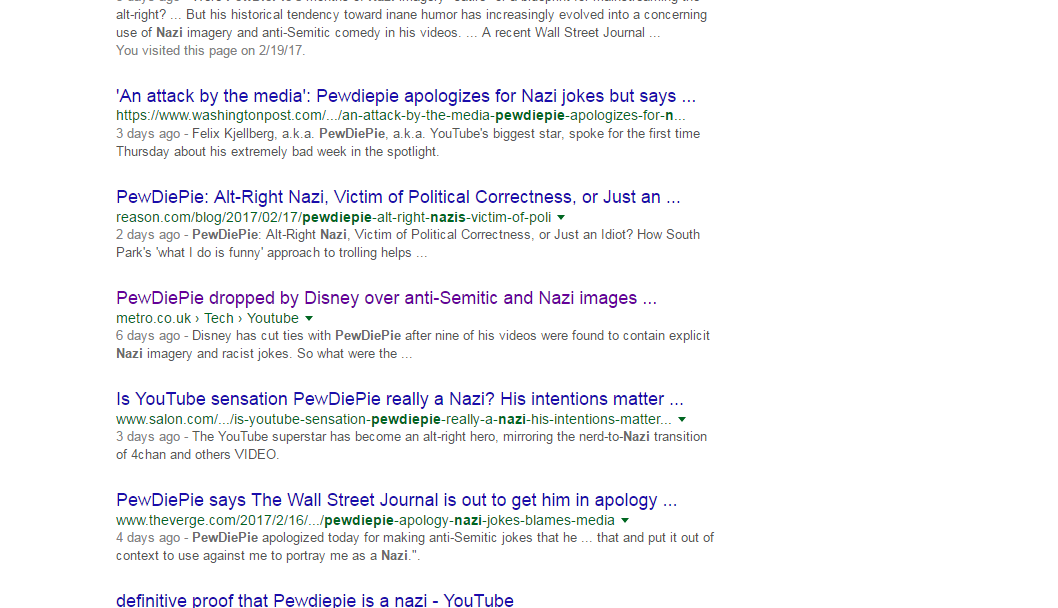Click the snippet mentioning 'How South Park's'
The width and height of the screenshot is (1058, 608).
tap(408, 244)
